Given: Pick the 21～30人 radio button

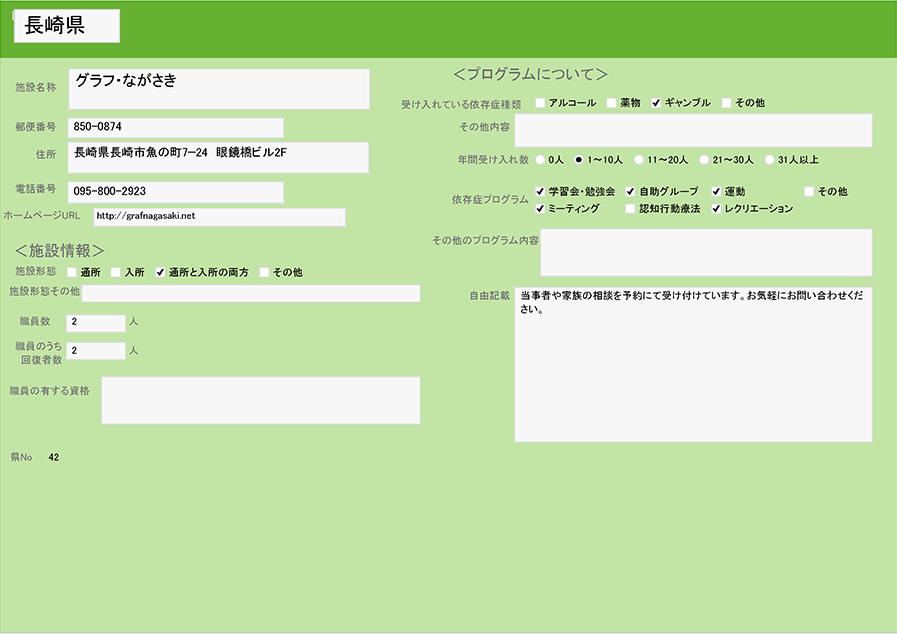Looking at the screenshot, I should coord(705,159).
